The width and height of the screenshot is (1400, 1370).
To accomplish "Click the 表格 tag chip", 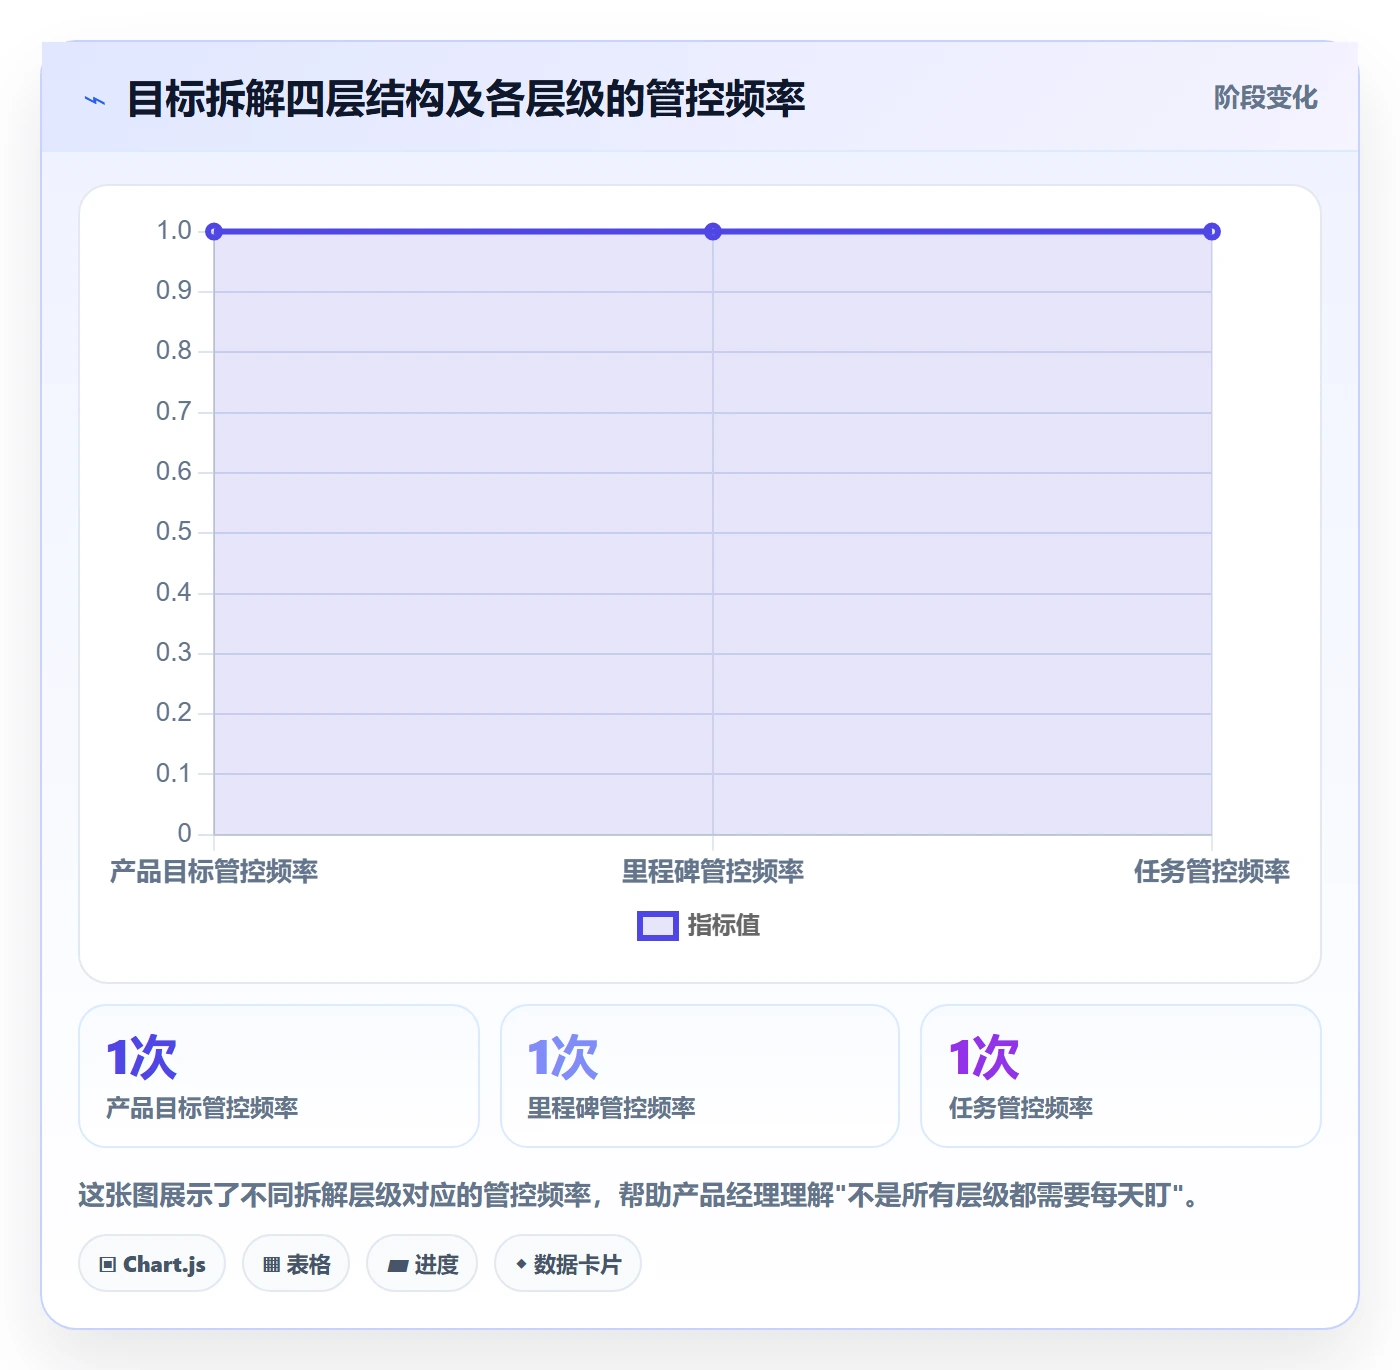I will (296, 1264).
